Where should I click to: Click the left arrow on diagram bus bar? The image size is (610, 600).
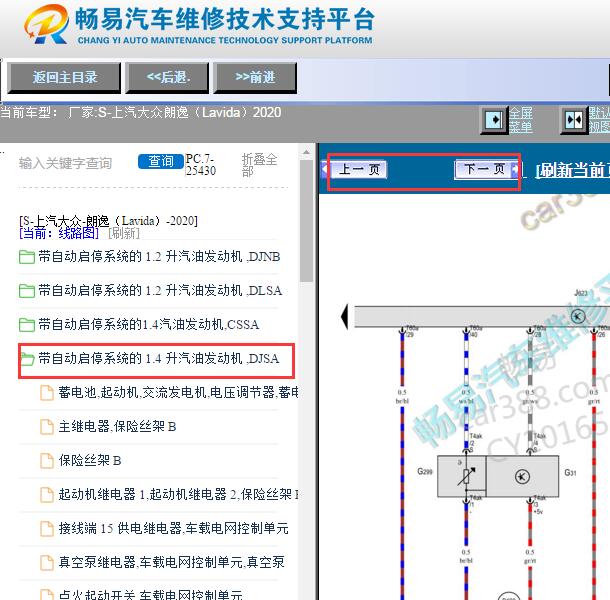344,317
